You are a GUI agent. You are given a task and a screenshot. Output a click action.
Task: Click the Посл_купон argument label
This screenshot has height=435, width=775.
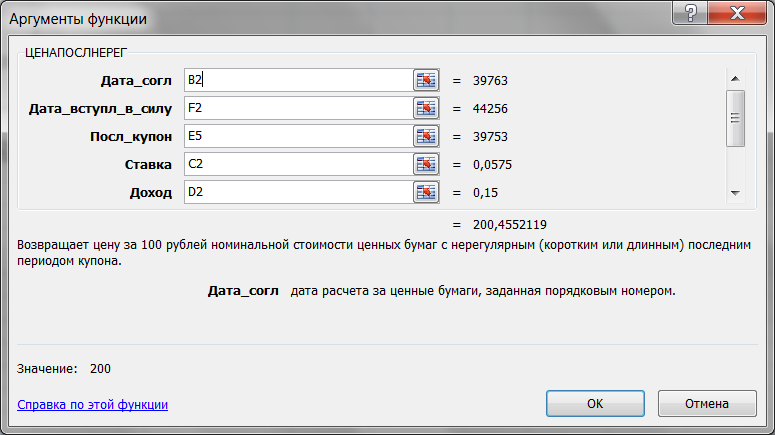pos(131,136)
